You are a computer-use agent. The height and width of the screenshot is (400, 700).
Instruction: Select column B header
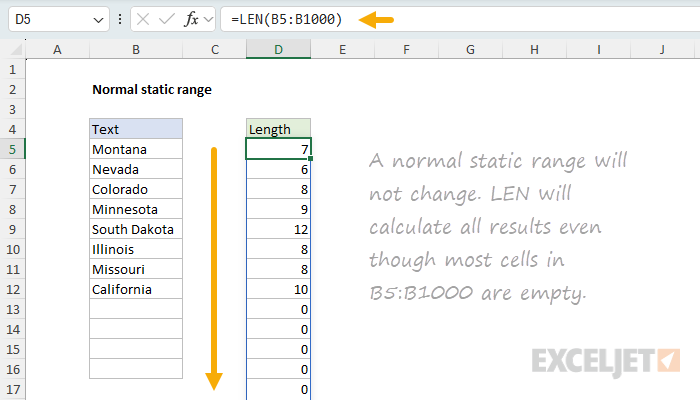point(135,49)
